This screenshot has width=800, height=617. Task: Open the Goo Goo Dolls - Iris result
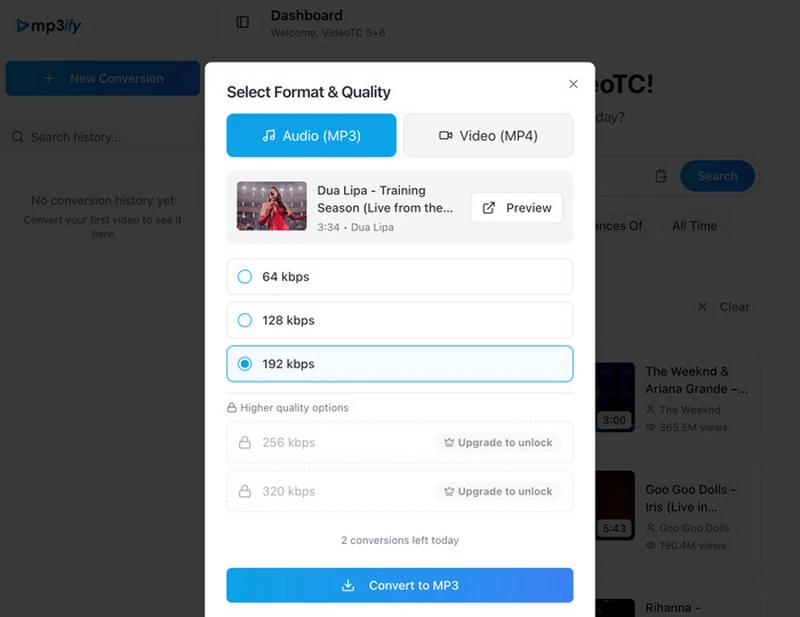pos(690,498)
